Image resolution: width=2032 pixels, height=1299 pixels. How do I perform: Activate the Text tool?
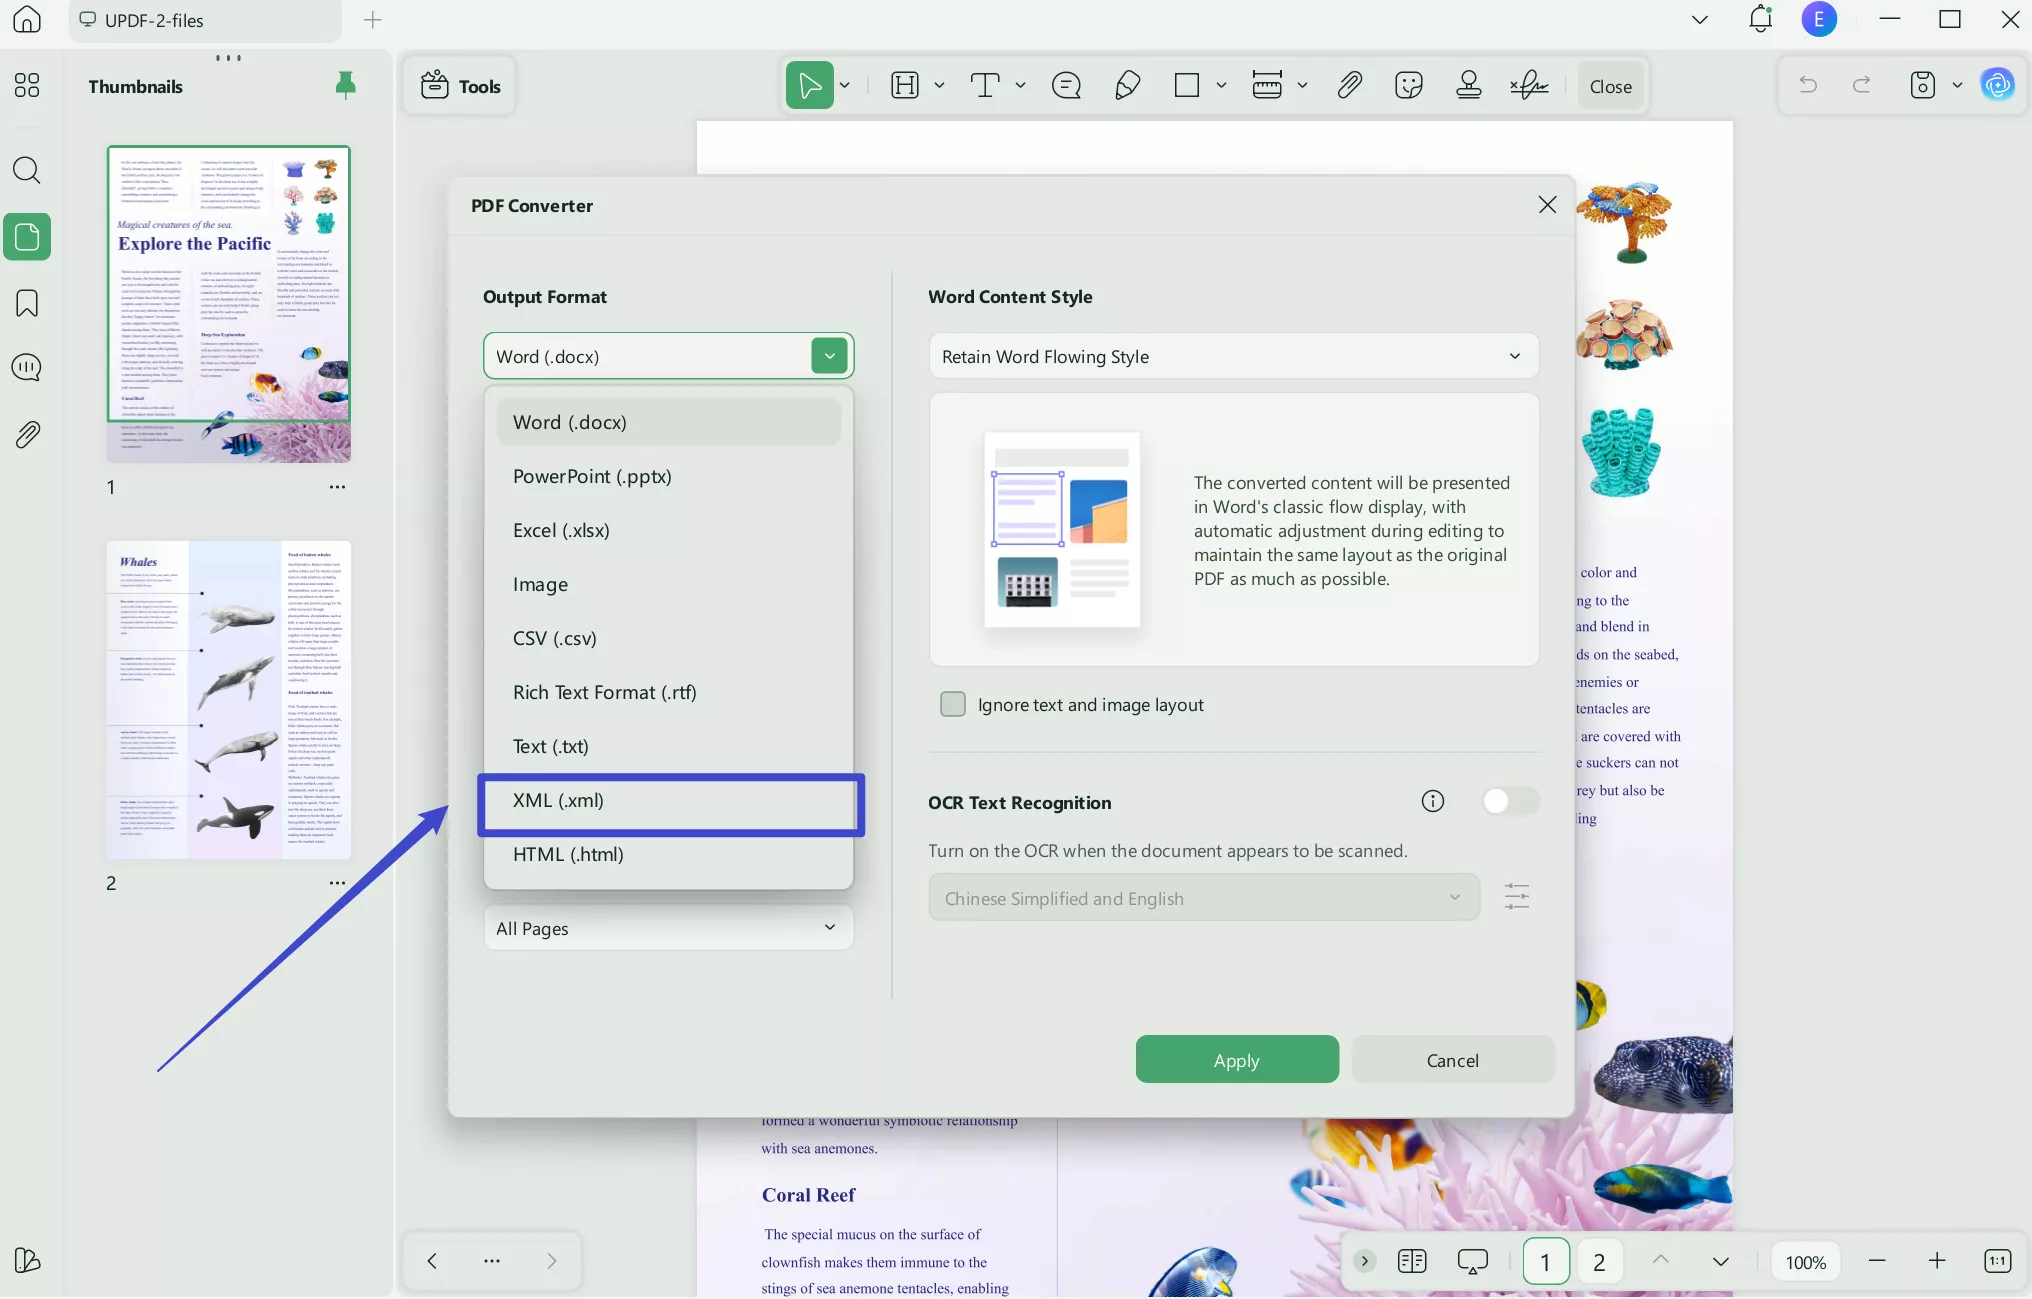coord(987,85)
